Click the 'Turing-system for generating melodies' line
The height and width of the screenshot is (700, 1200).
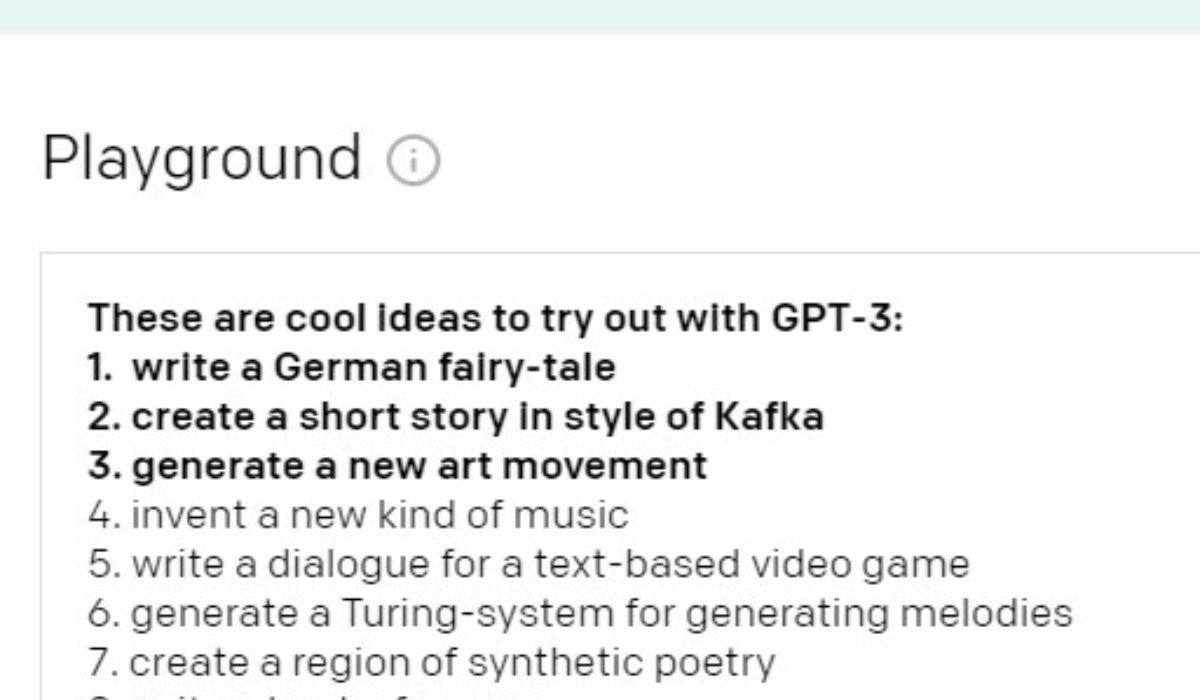[580, 613]
